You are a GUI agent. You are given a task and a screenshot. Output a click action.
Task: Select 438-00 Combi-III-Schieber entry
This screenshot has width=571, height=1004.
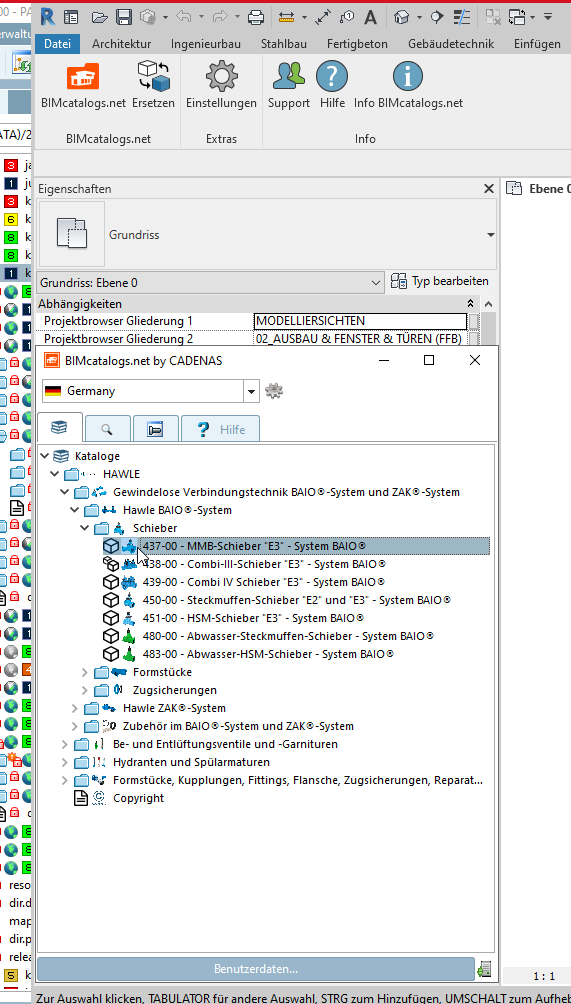coord(264,564)
